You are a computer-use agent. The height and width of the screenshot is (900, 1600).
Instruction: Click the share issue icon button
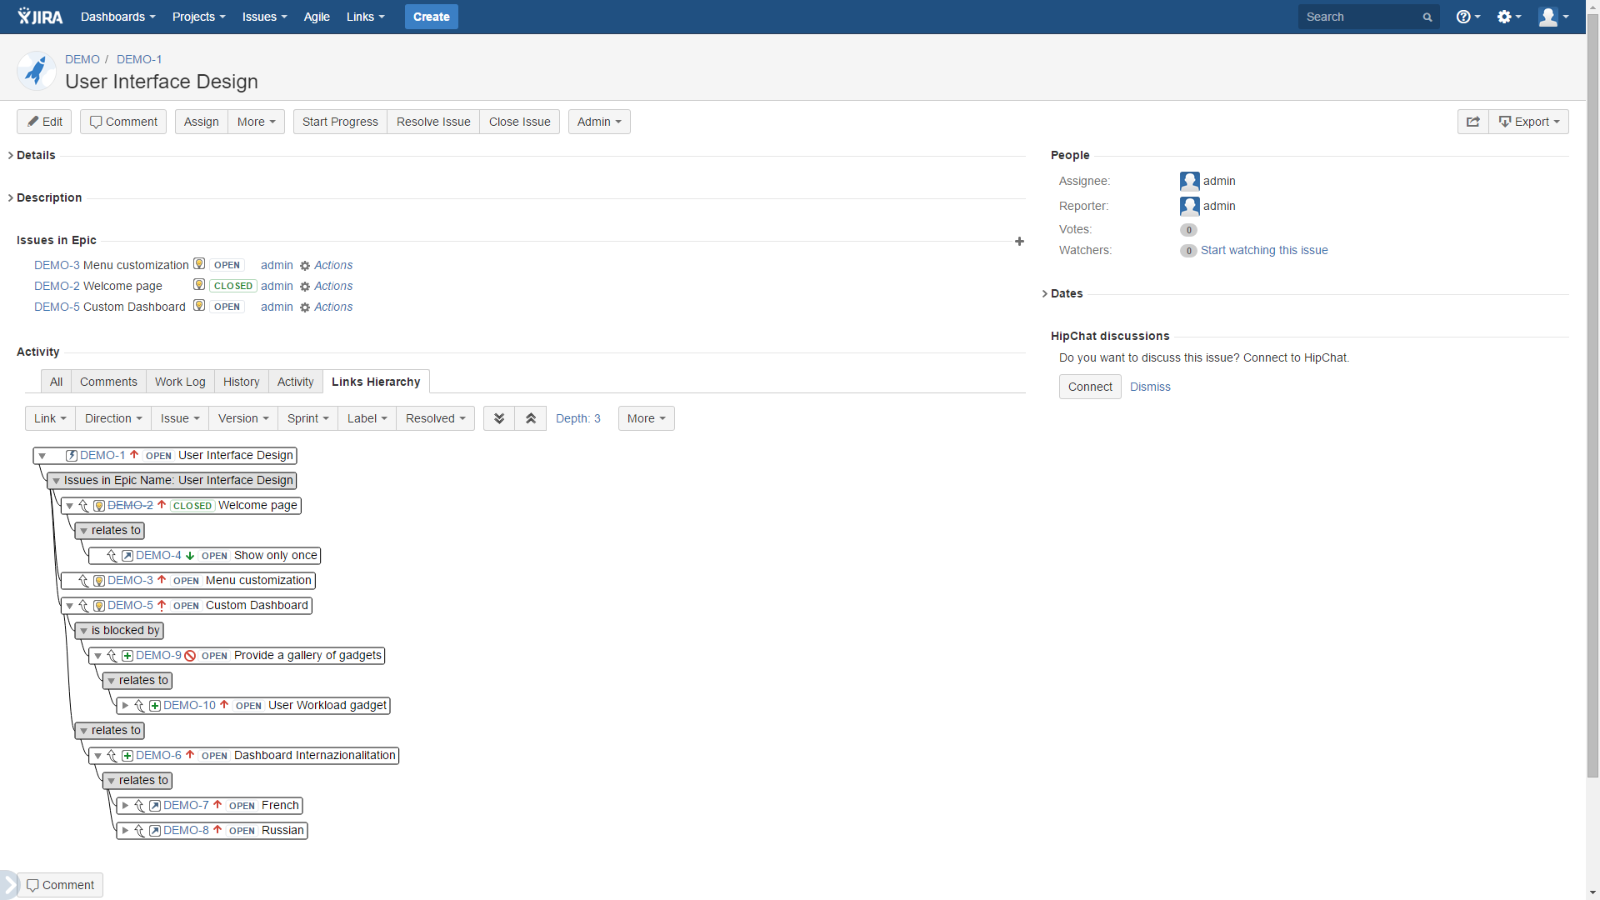(1473, 122)
